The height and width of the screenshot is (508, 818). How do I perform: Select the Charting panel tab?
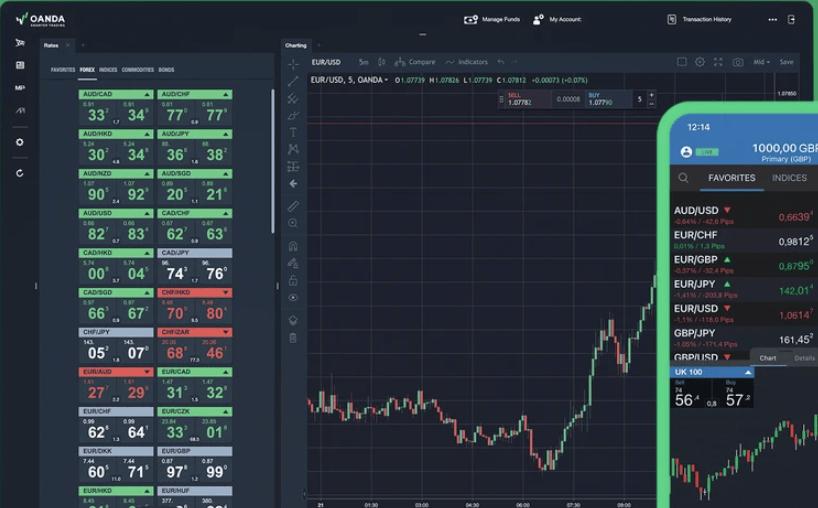tap(296, 45)
